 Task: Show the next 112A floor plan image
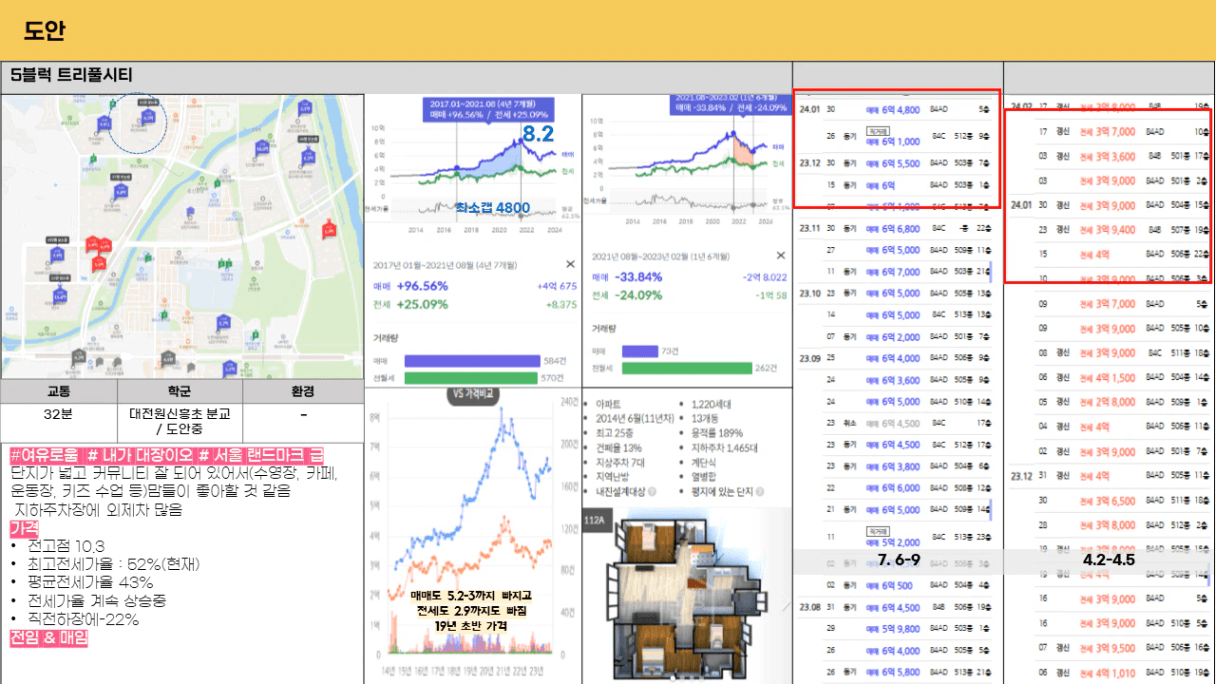785,605
